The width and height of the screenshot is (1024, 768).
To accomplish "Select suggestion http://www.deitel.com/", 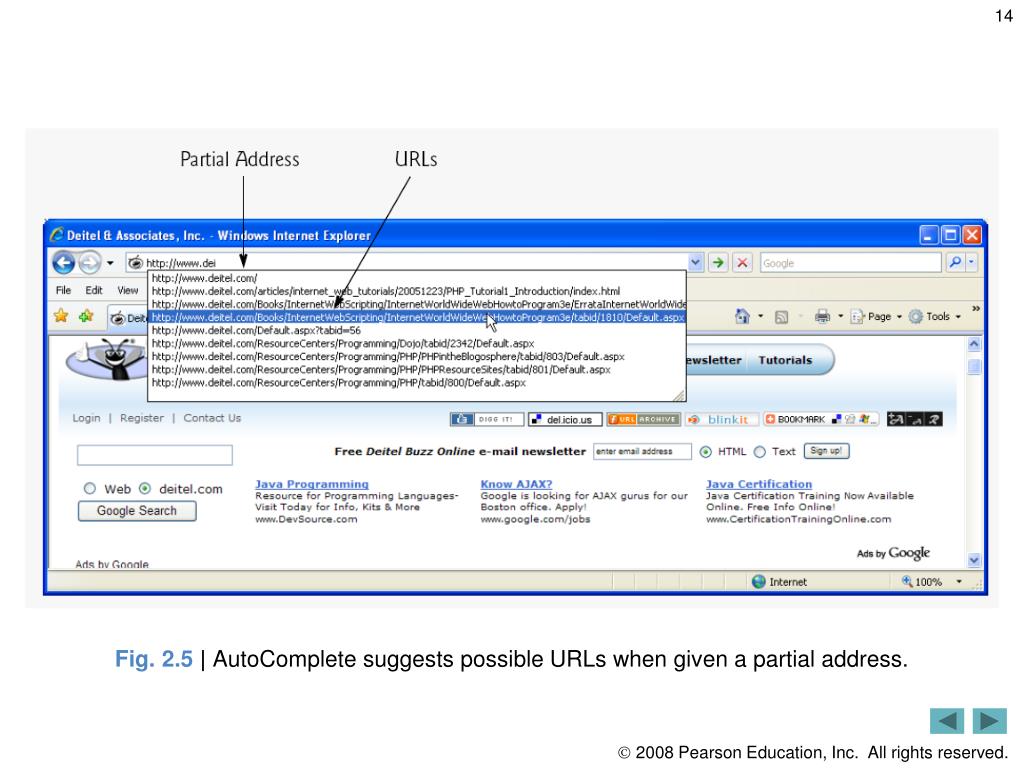I will [x=417, y=278].
